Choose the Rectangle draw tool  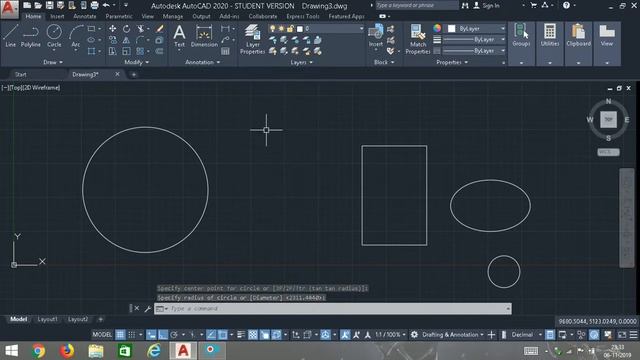(x=91, y=29)
